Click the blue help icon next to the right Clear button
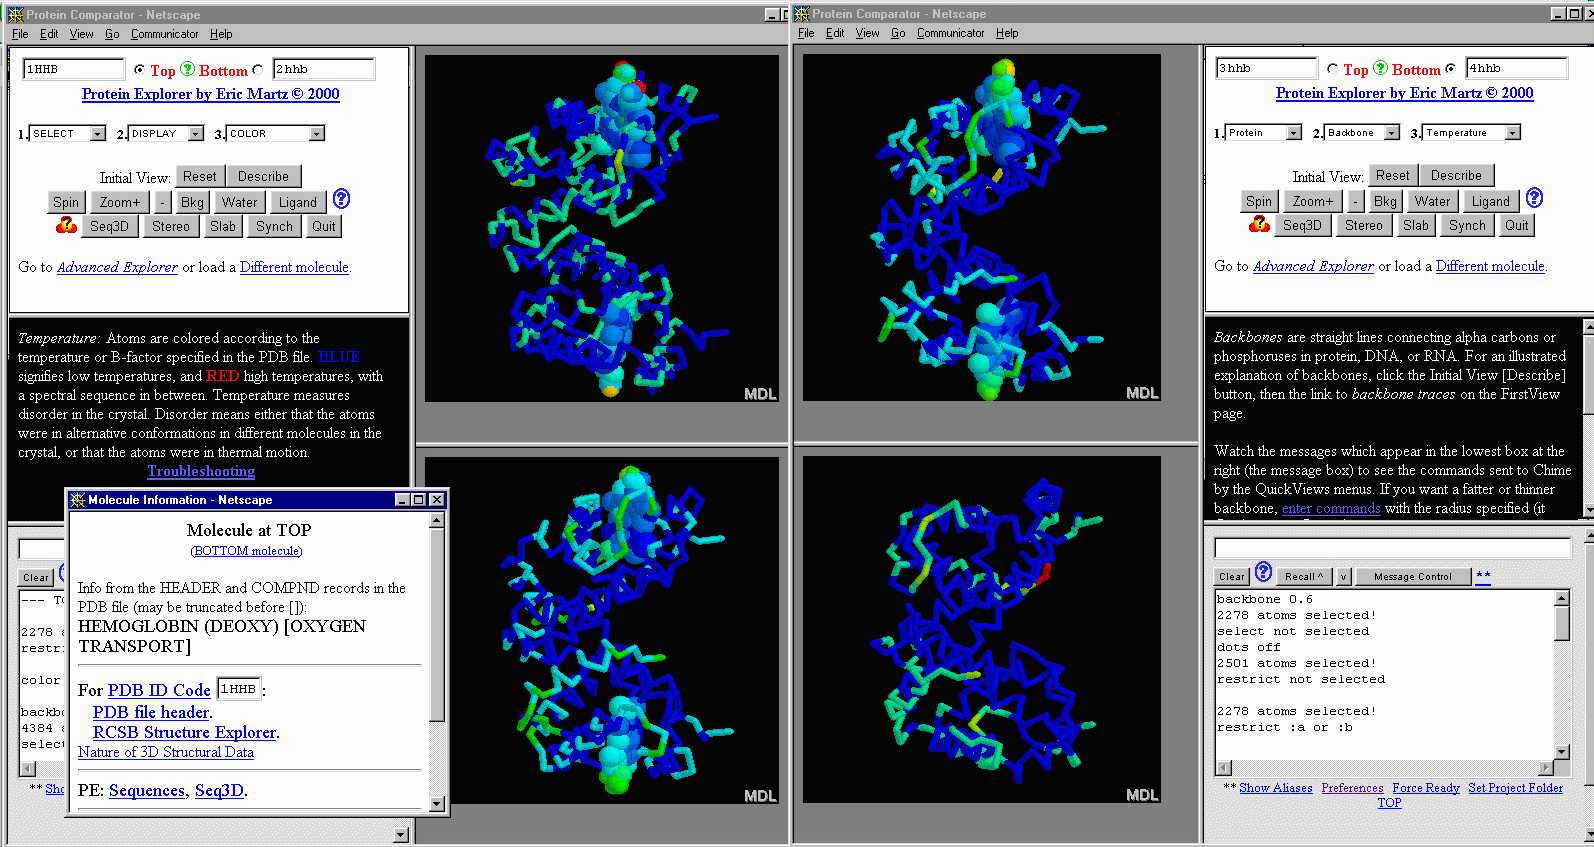Screen dimensions: 1594x847 (1264, 572)
